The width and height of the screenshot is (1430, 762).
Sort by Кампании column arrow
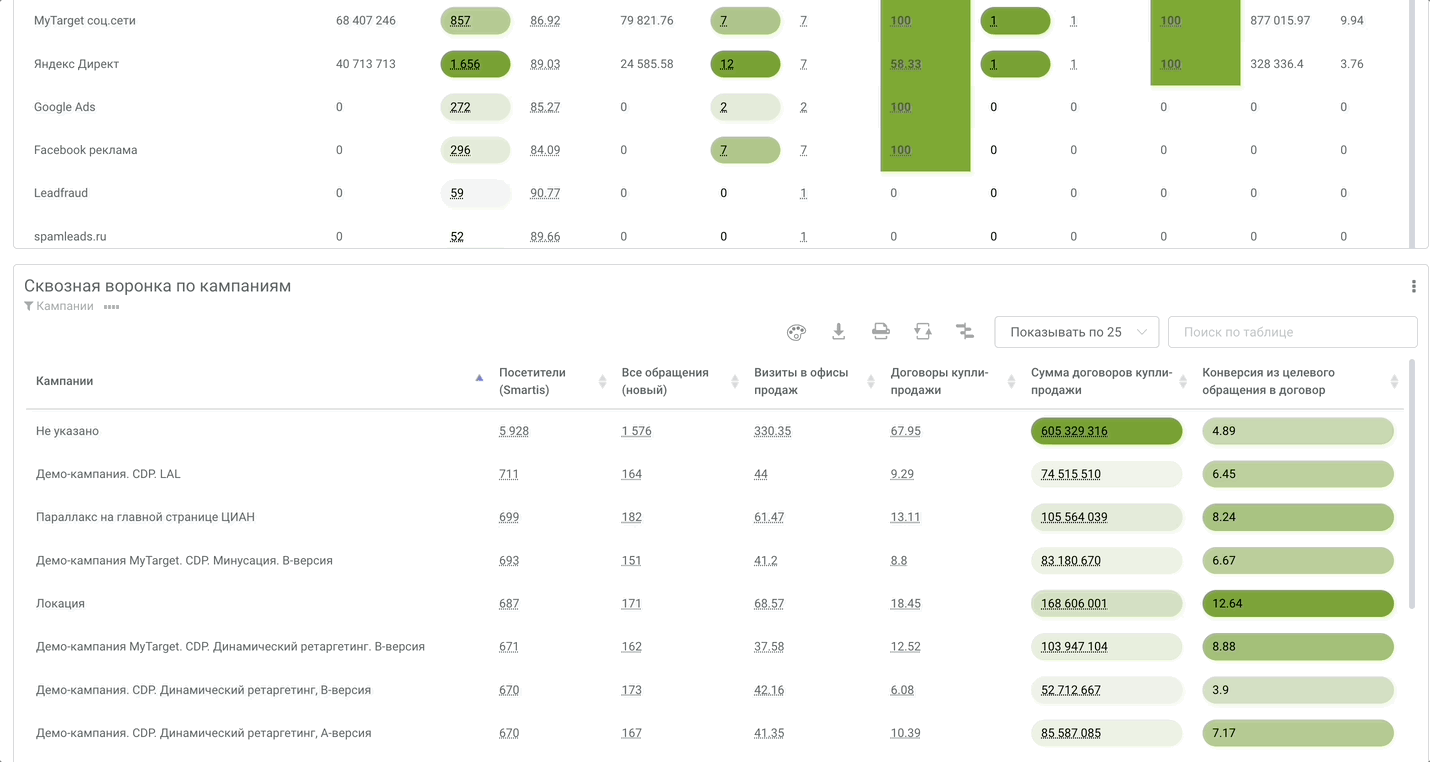point(479,378)
